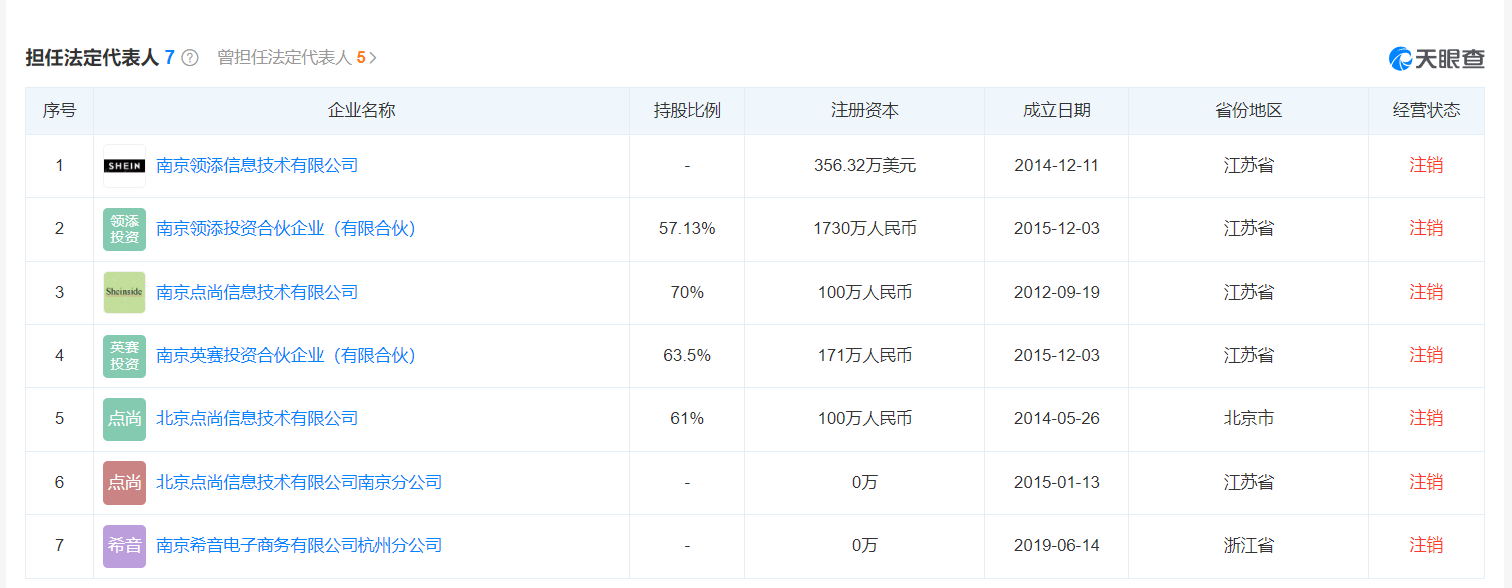Click the green 英赛投资 logo icon
Viewport: 1512px width, 588px height.
click(x=124, y=356)
